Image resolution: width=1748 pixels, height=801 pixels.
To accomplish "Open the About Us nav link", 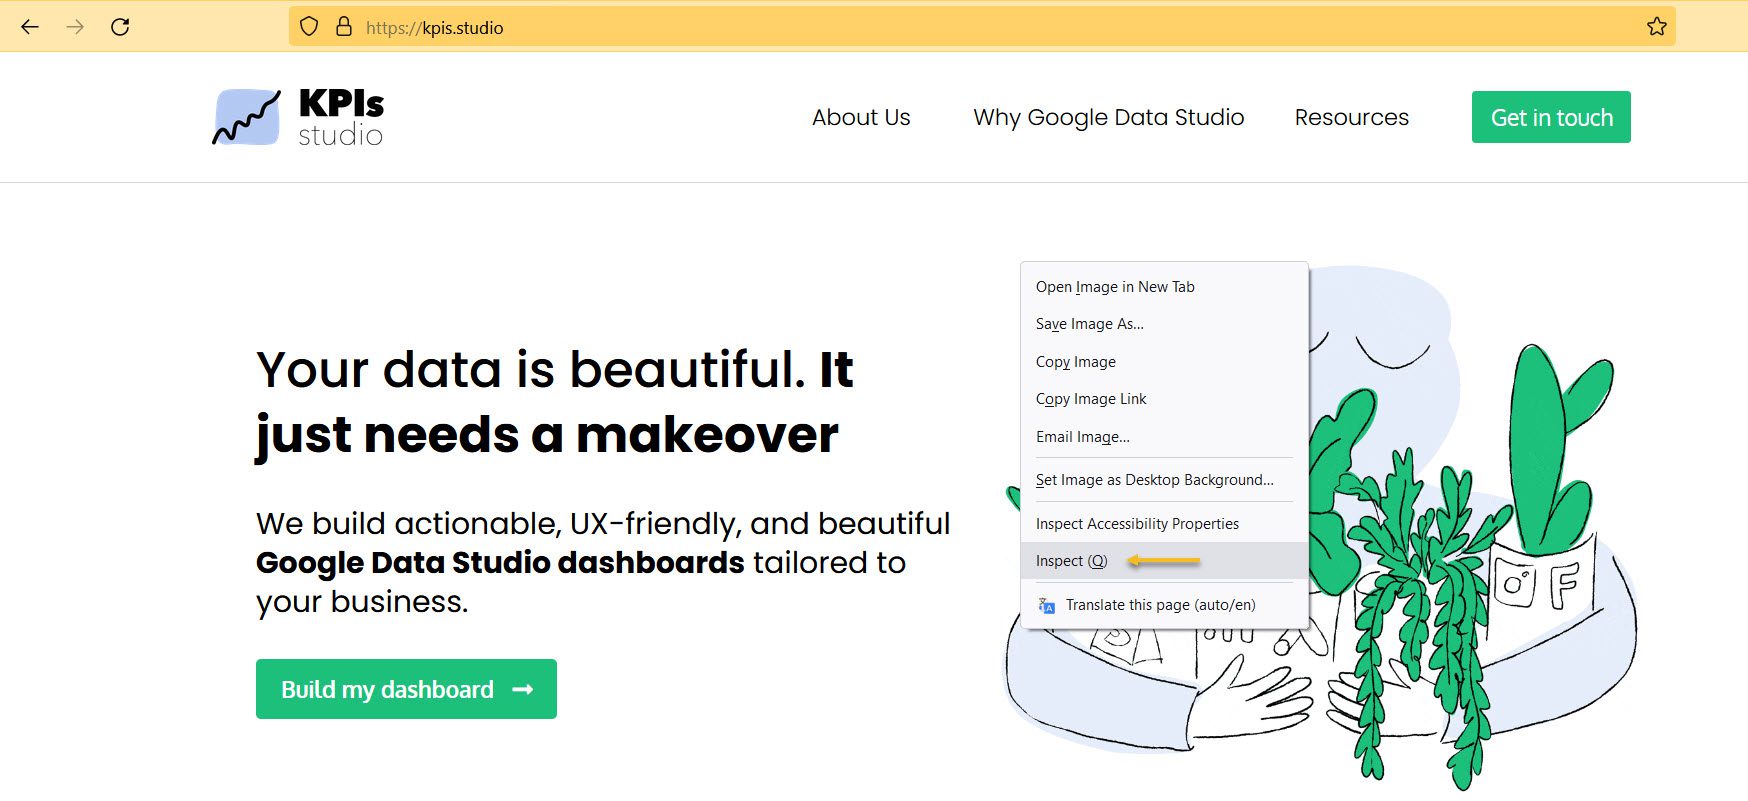I will coord(861,117).
